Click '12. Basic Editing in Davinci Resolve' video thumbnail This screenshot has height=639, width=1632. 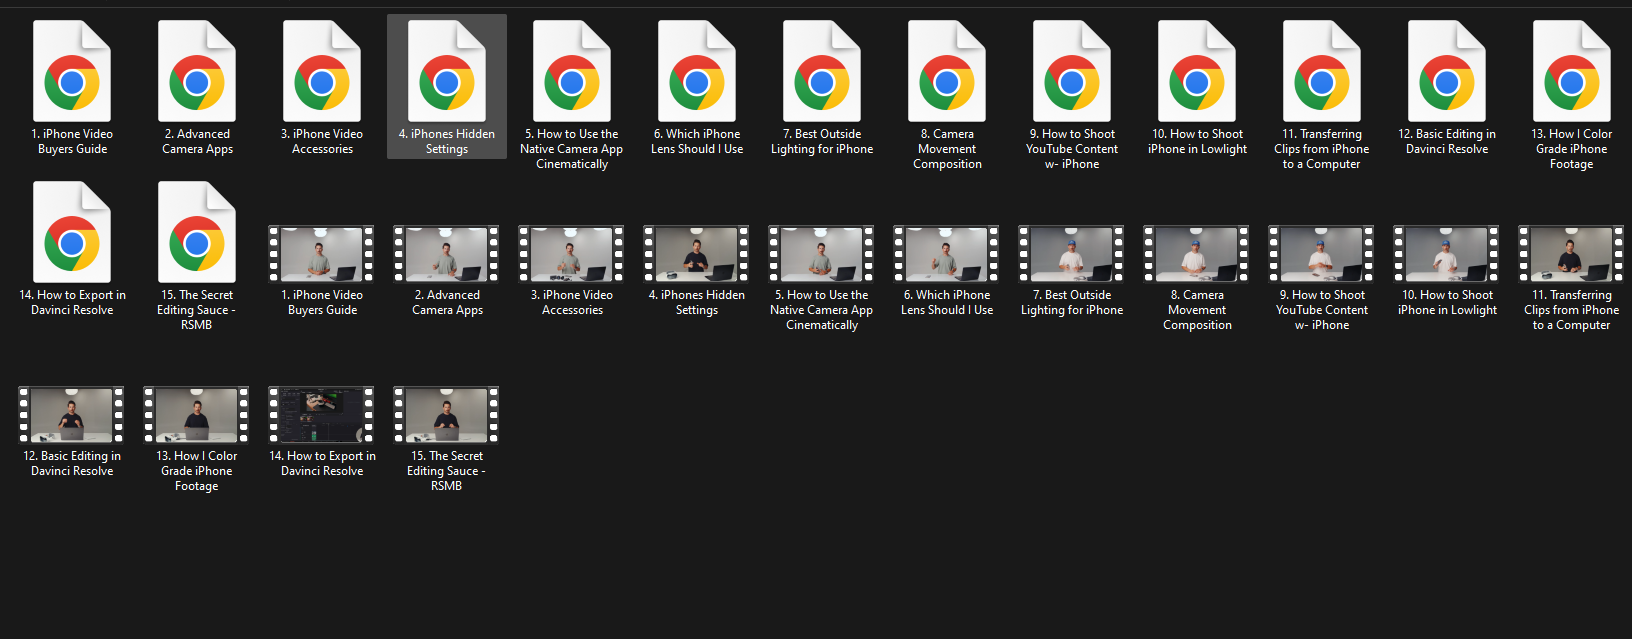click(x=72, y=415)
